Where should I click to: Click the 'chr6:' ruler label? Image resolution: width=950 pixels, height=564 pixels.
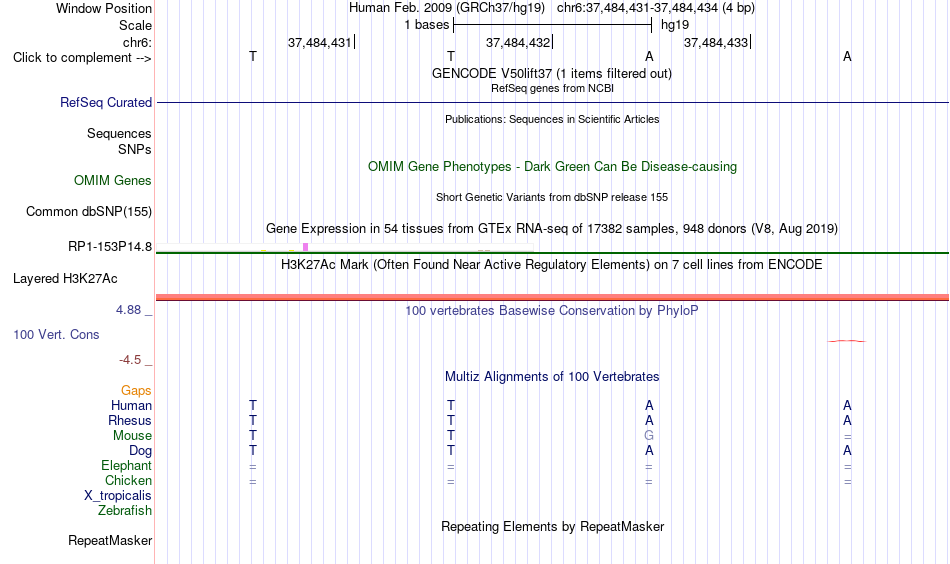pyautogui.click(x=137, y=42)
